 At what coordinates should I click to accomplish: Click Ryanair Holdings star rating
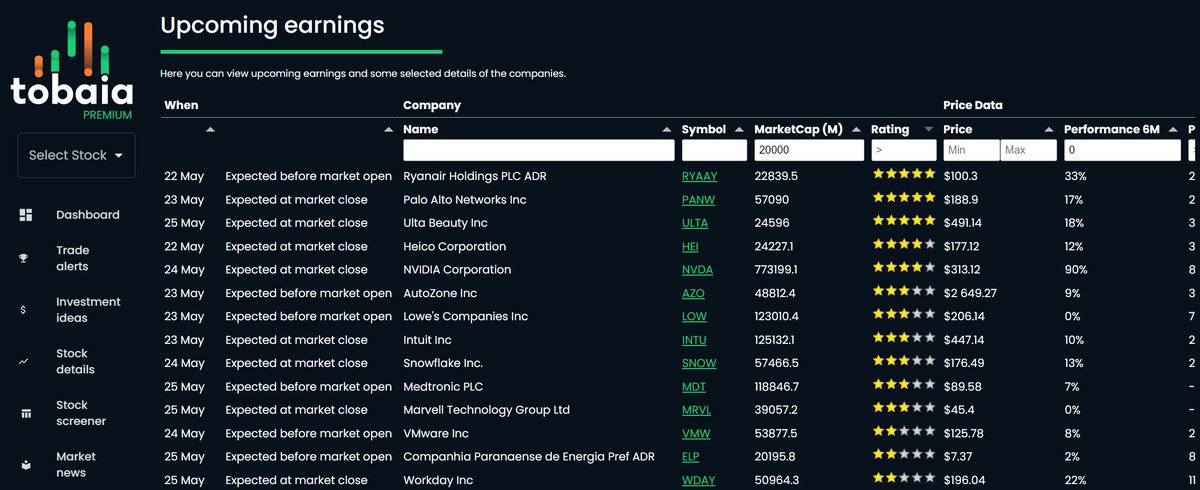(x=904, y=174)
